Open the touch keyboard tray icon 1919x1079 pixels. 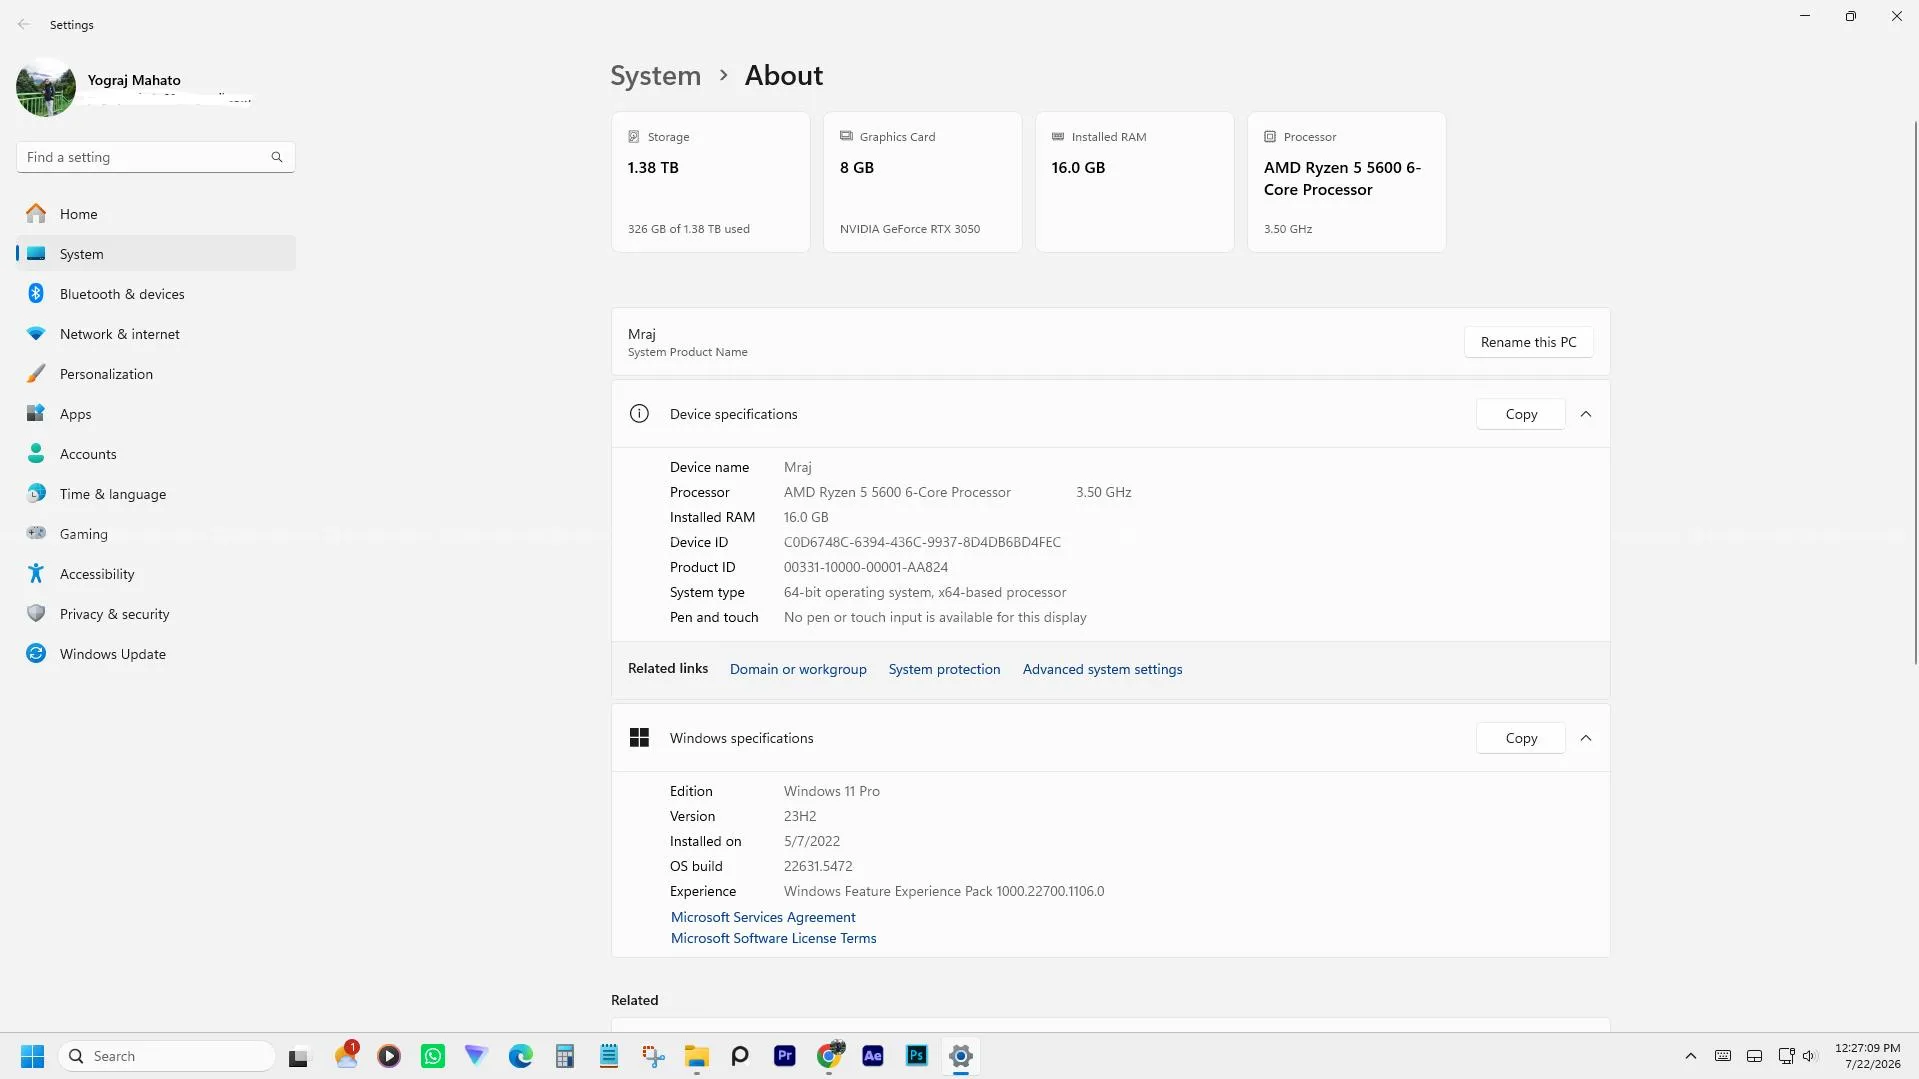[x=1723, y=1056]
